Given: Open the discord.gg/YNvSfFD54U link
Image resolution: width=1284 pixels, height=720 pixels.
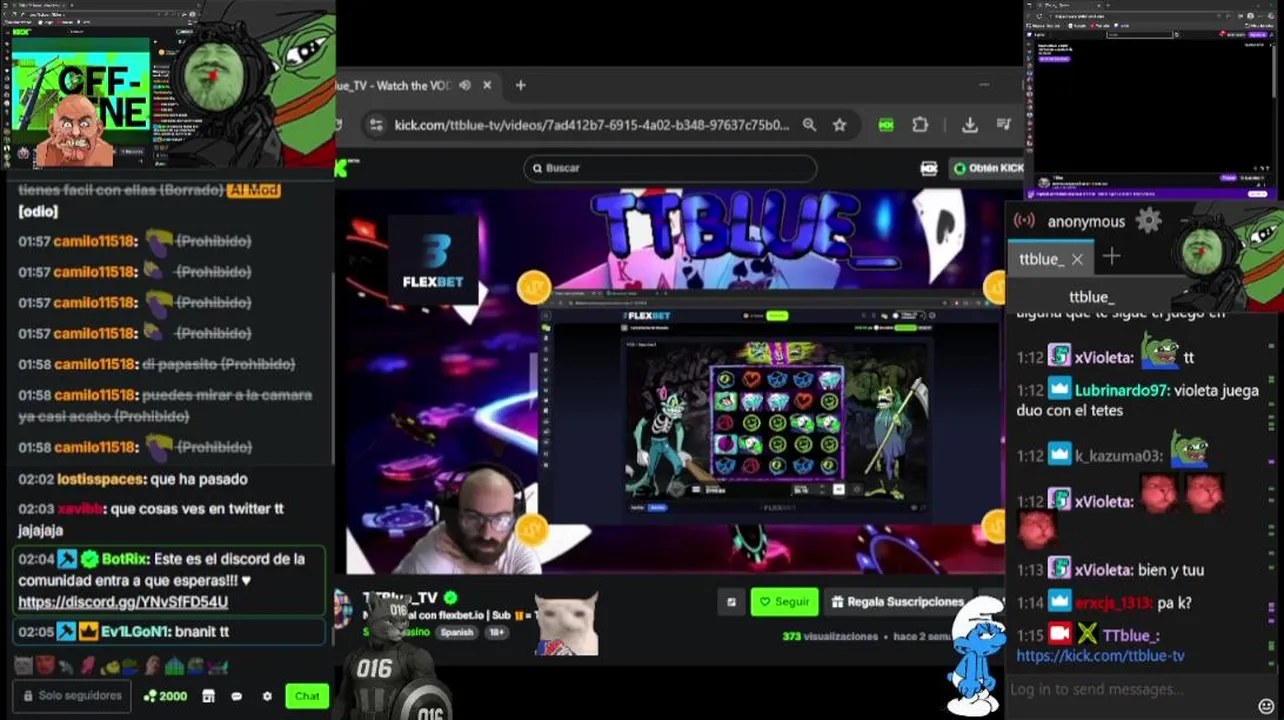Looking at the screenshot, I should pyautogui.click(x=123, y=602).
